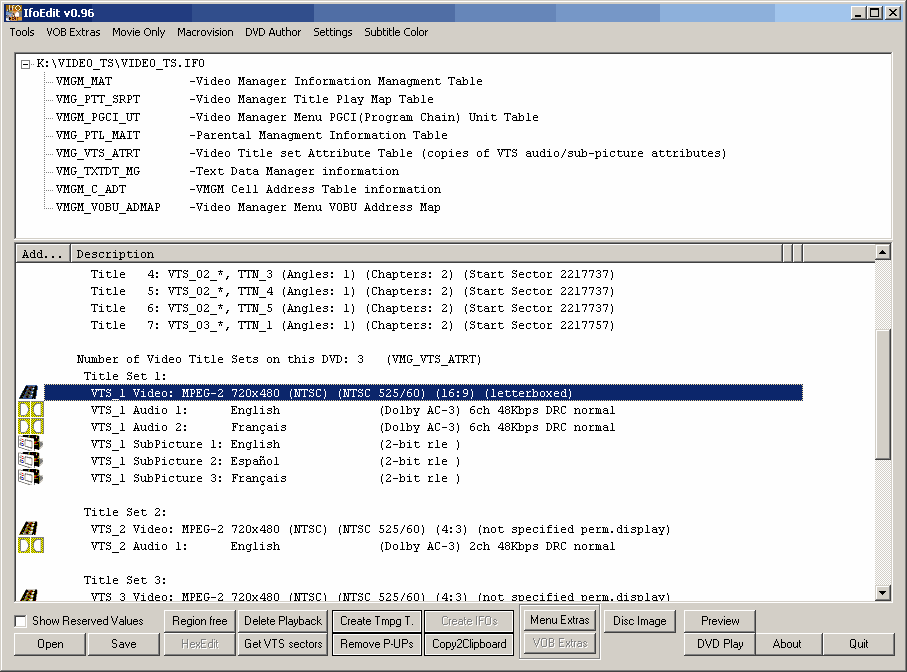Click the Delete Playback button
This screenshot has height=672, width=907.
click(x=283, y=621)
